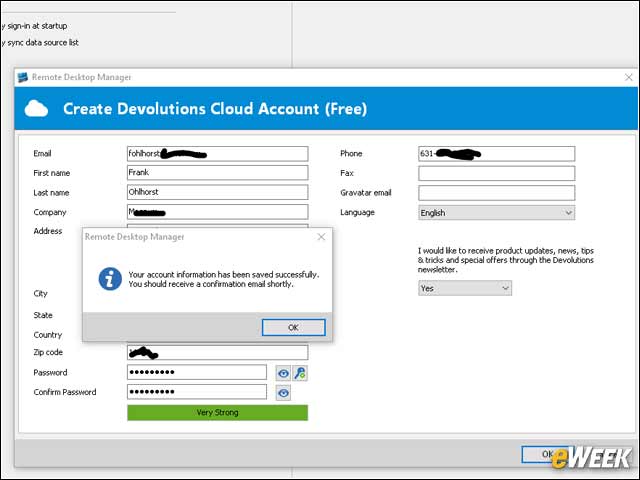Focus the First name field containing Frank
640x480 pixels.
(218, 173)
